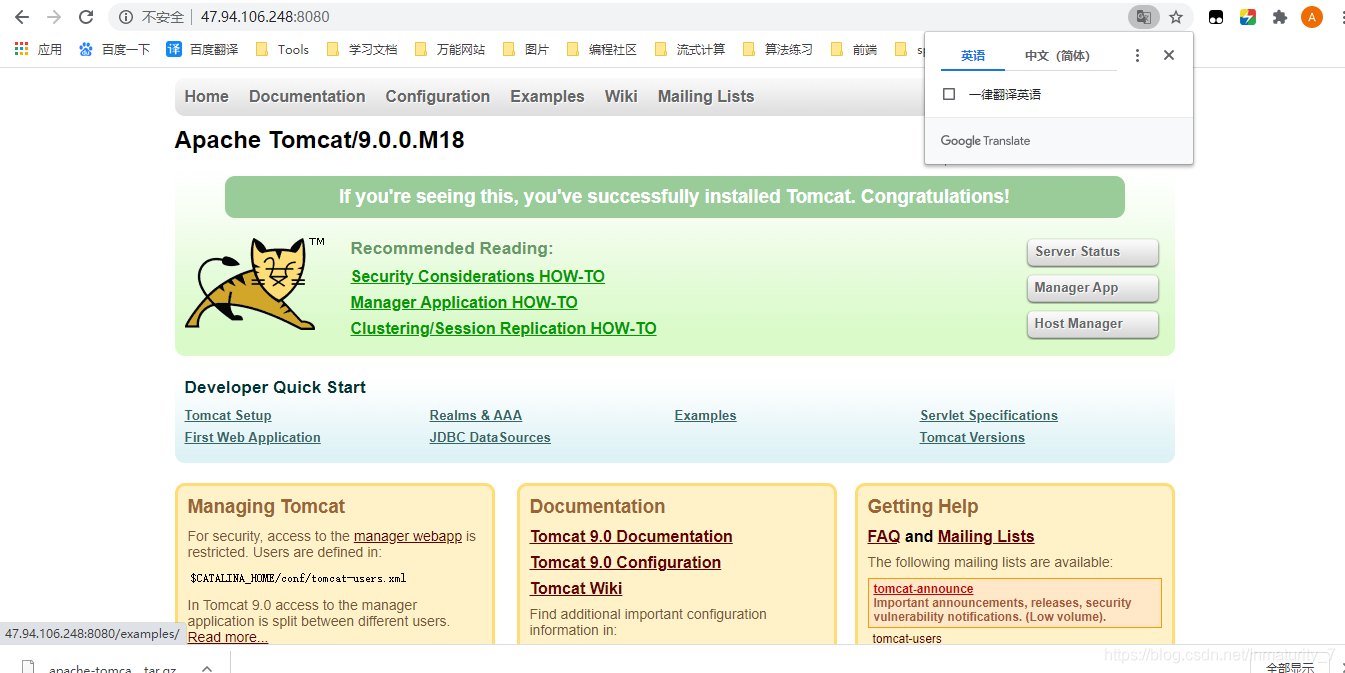The width and height of the screenshot is (1345, 673).
Task: Open the Tomcat Setup link
Action: pos(228,415)
